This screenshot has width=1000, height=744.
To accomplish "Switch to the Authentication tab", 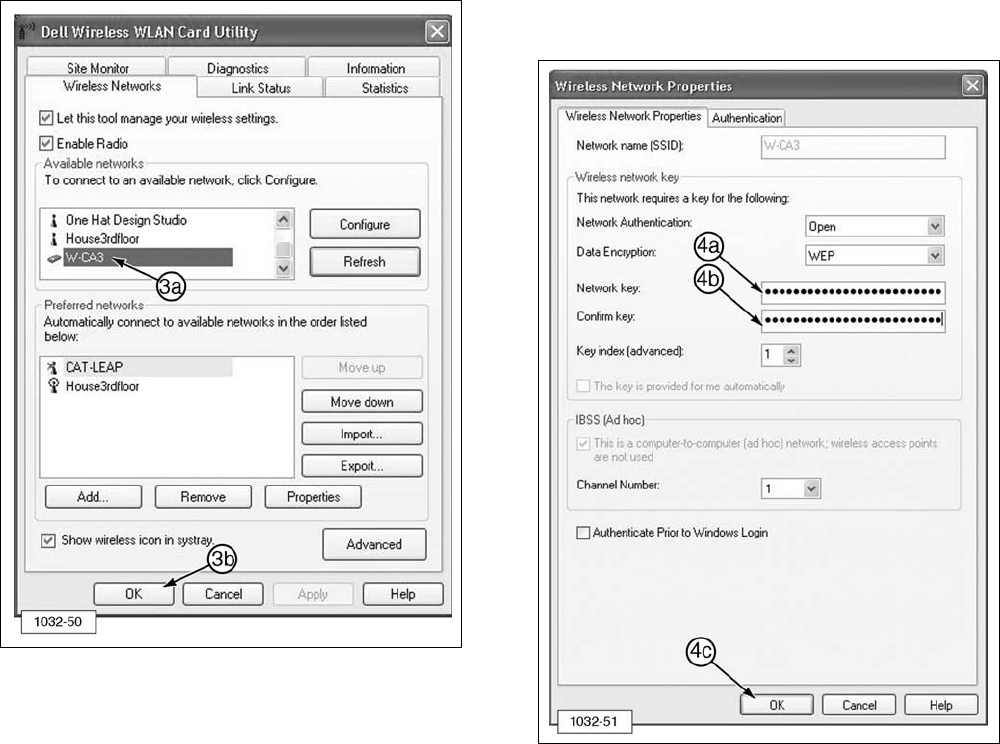I will tap(747, 118).
